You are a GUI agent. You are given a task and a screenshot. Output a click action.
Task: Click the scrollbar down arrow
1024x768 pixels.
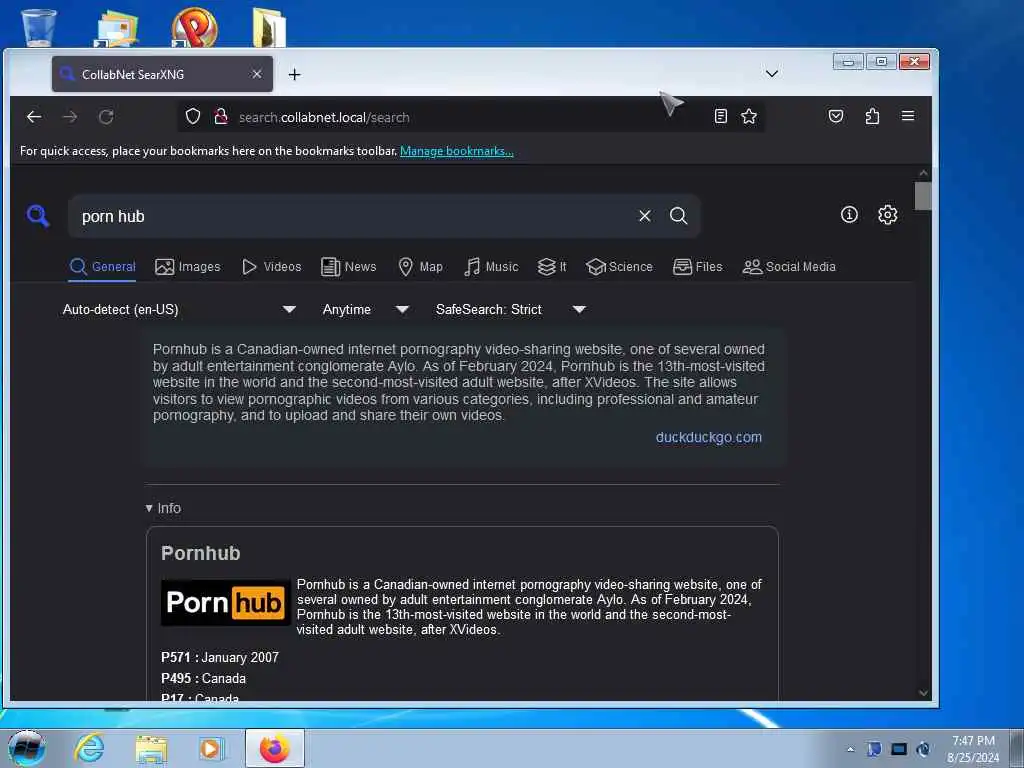923,693
